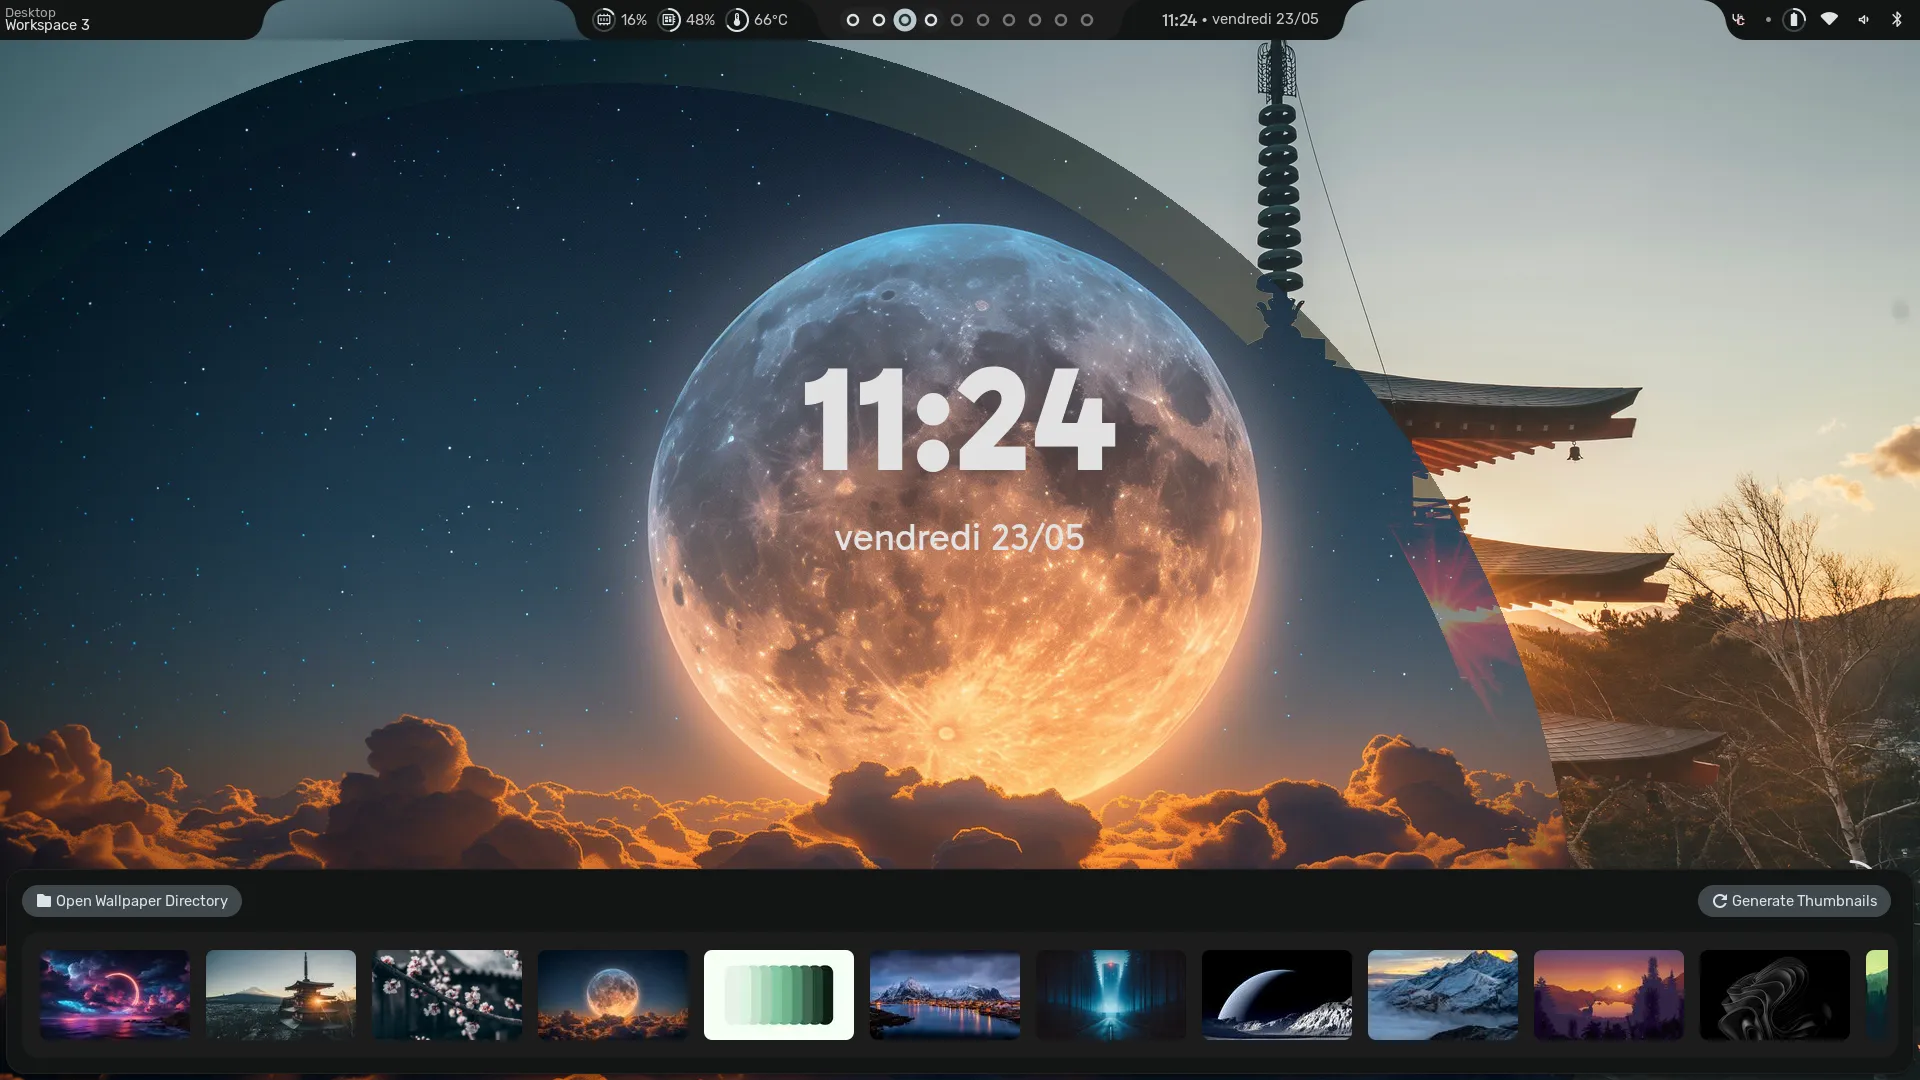The height and width of the screenshot is (1080, 1920).
Task: Switch to workspace 2 indicator dot
Action: (879, 20)
